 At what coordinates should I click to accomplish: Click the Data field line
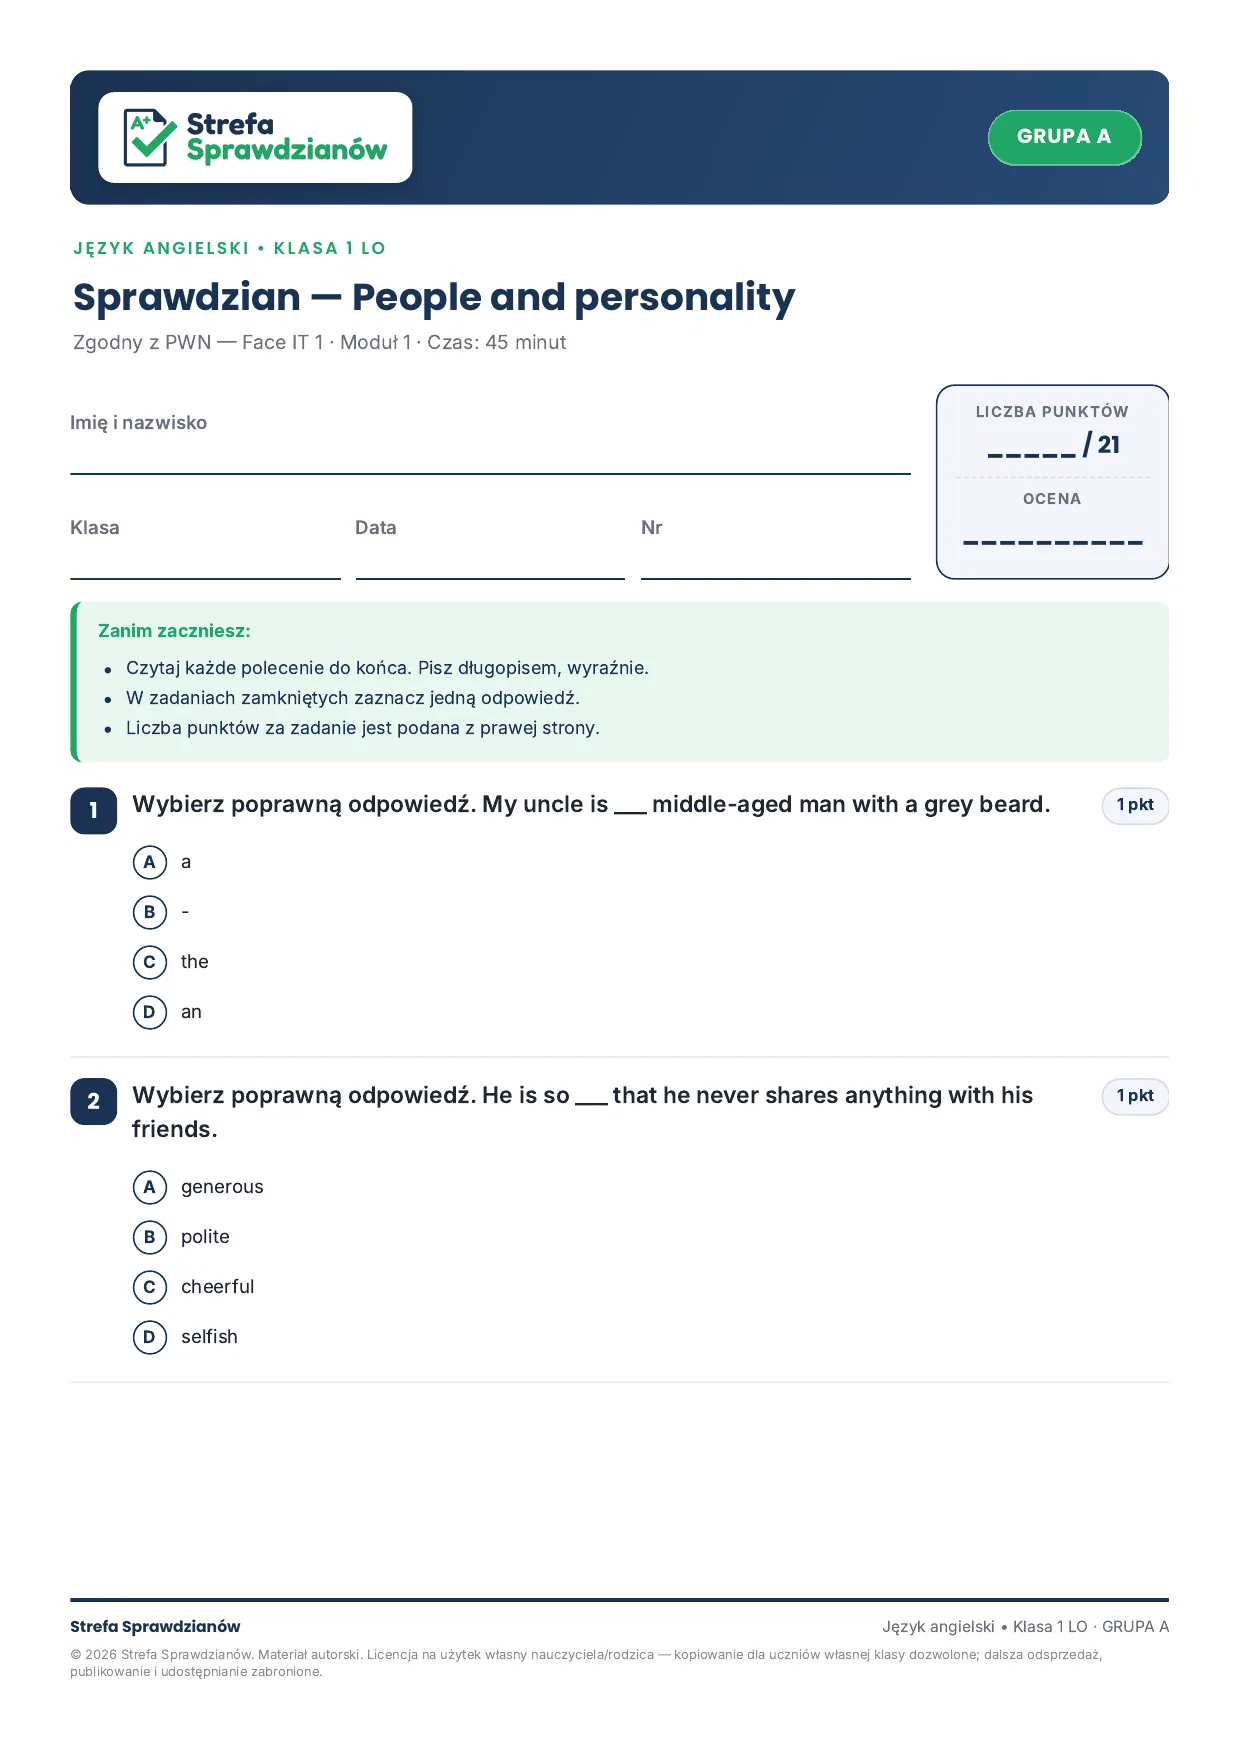point(490,578)
